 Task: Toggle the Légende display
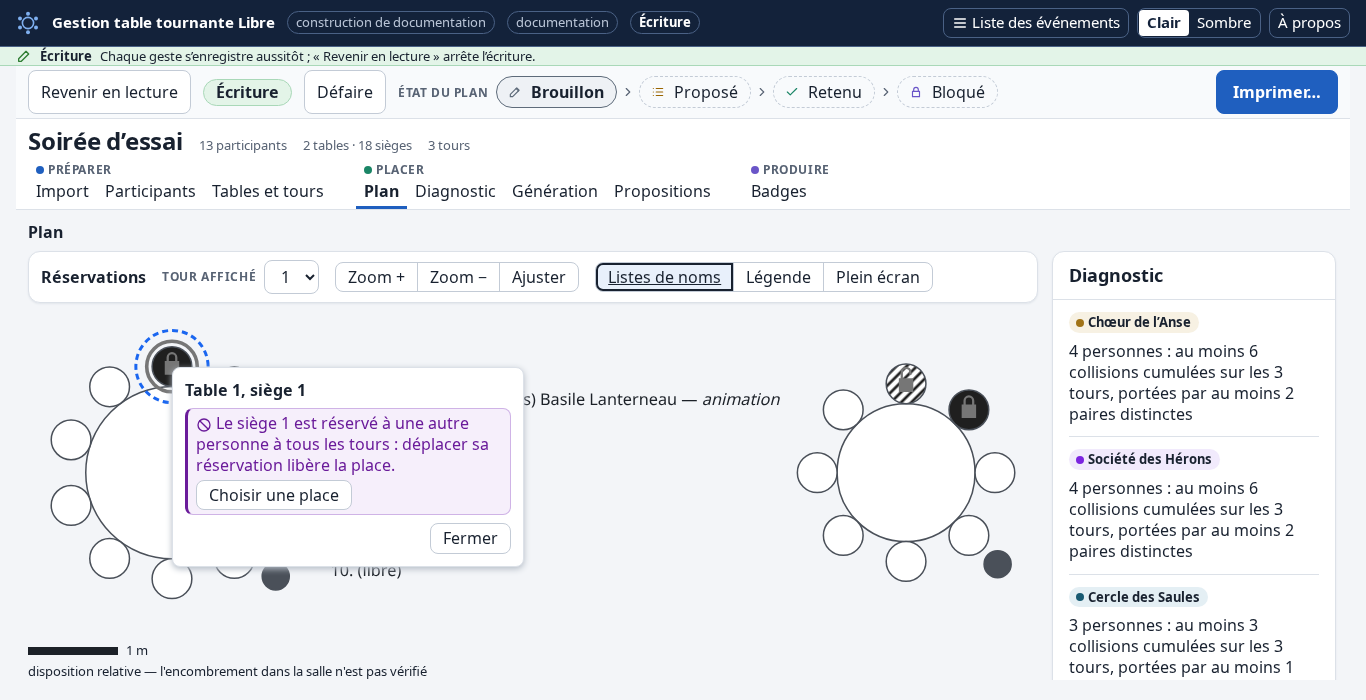[x=778, y=277]
